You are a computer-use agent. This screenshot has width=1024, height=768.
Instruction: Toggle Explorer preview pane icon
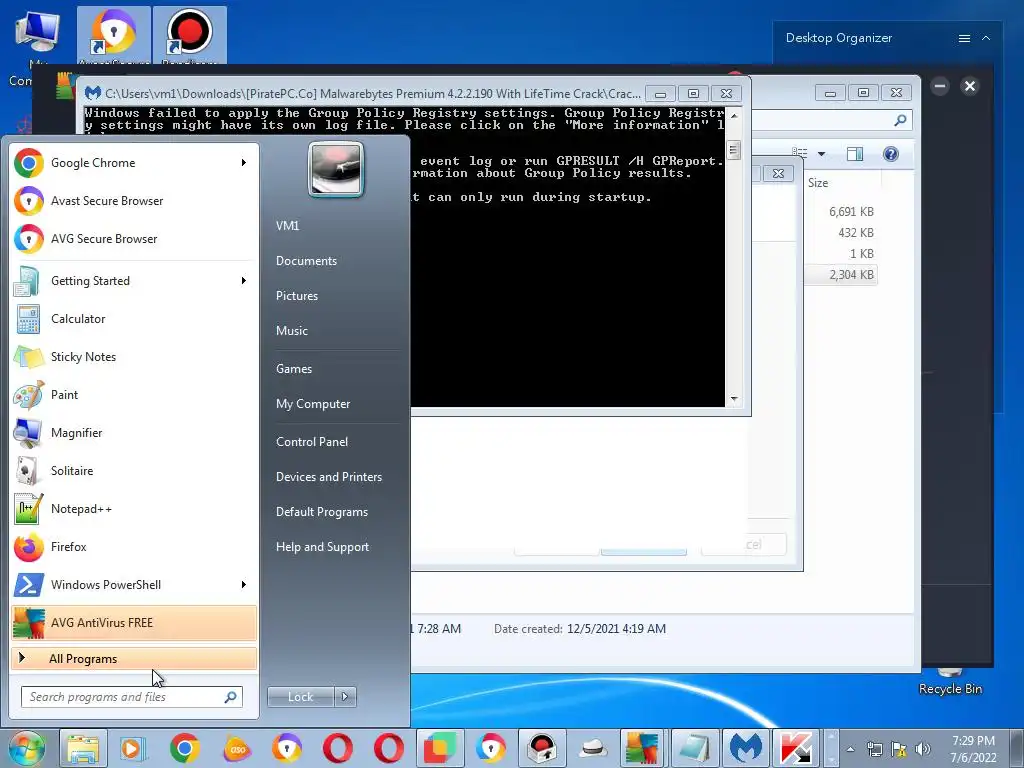855,154
